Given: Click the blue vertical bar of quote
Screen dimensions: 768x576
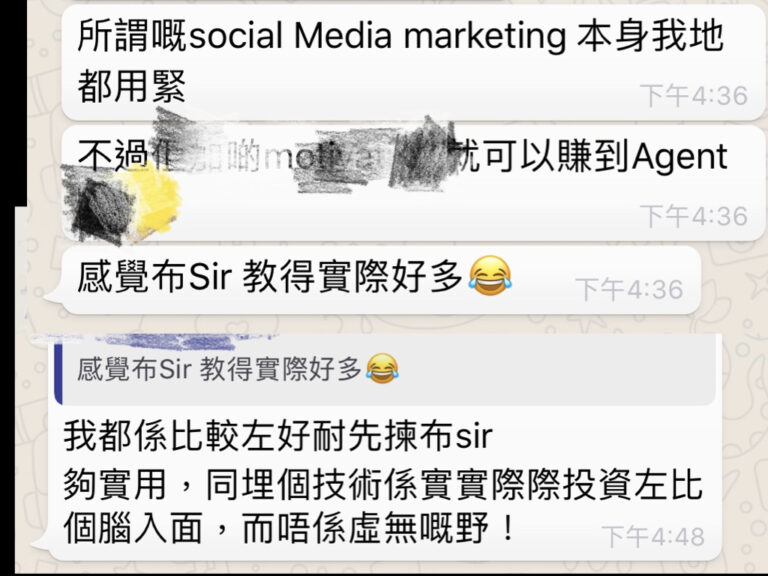Looking at the screenshot, I should click(58, 374).
